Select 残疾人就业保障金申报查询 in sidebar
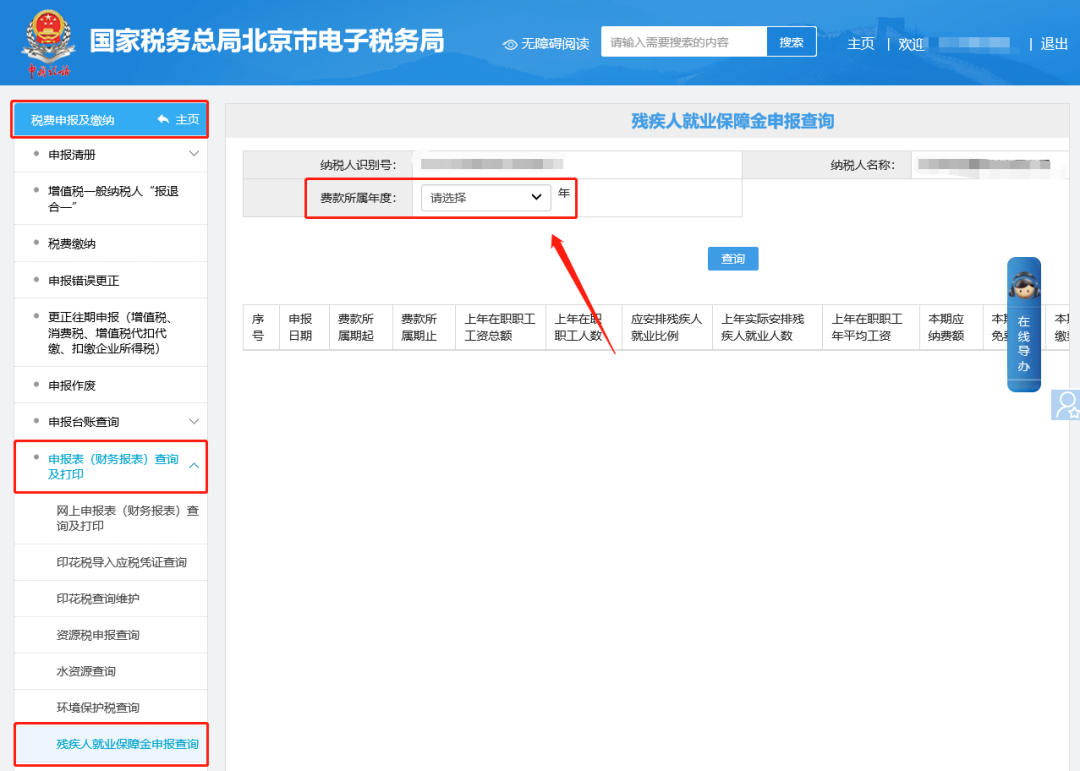This screenshot has width=1080, height=771. [x=127, y=744]
